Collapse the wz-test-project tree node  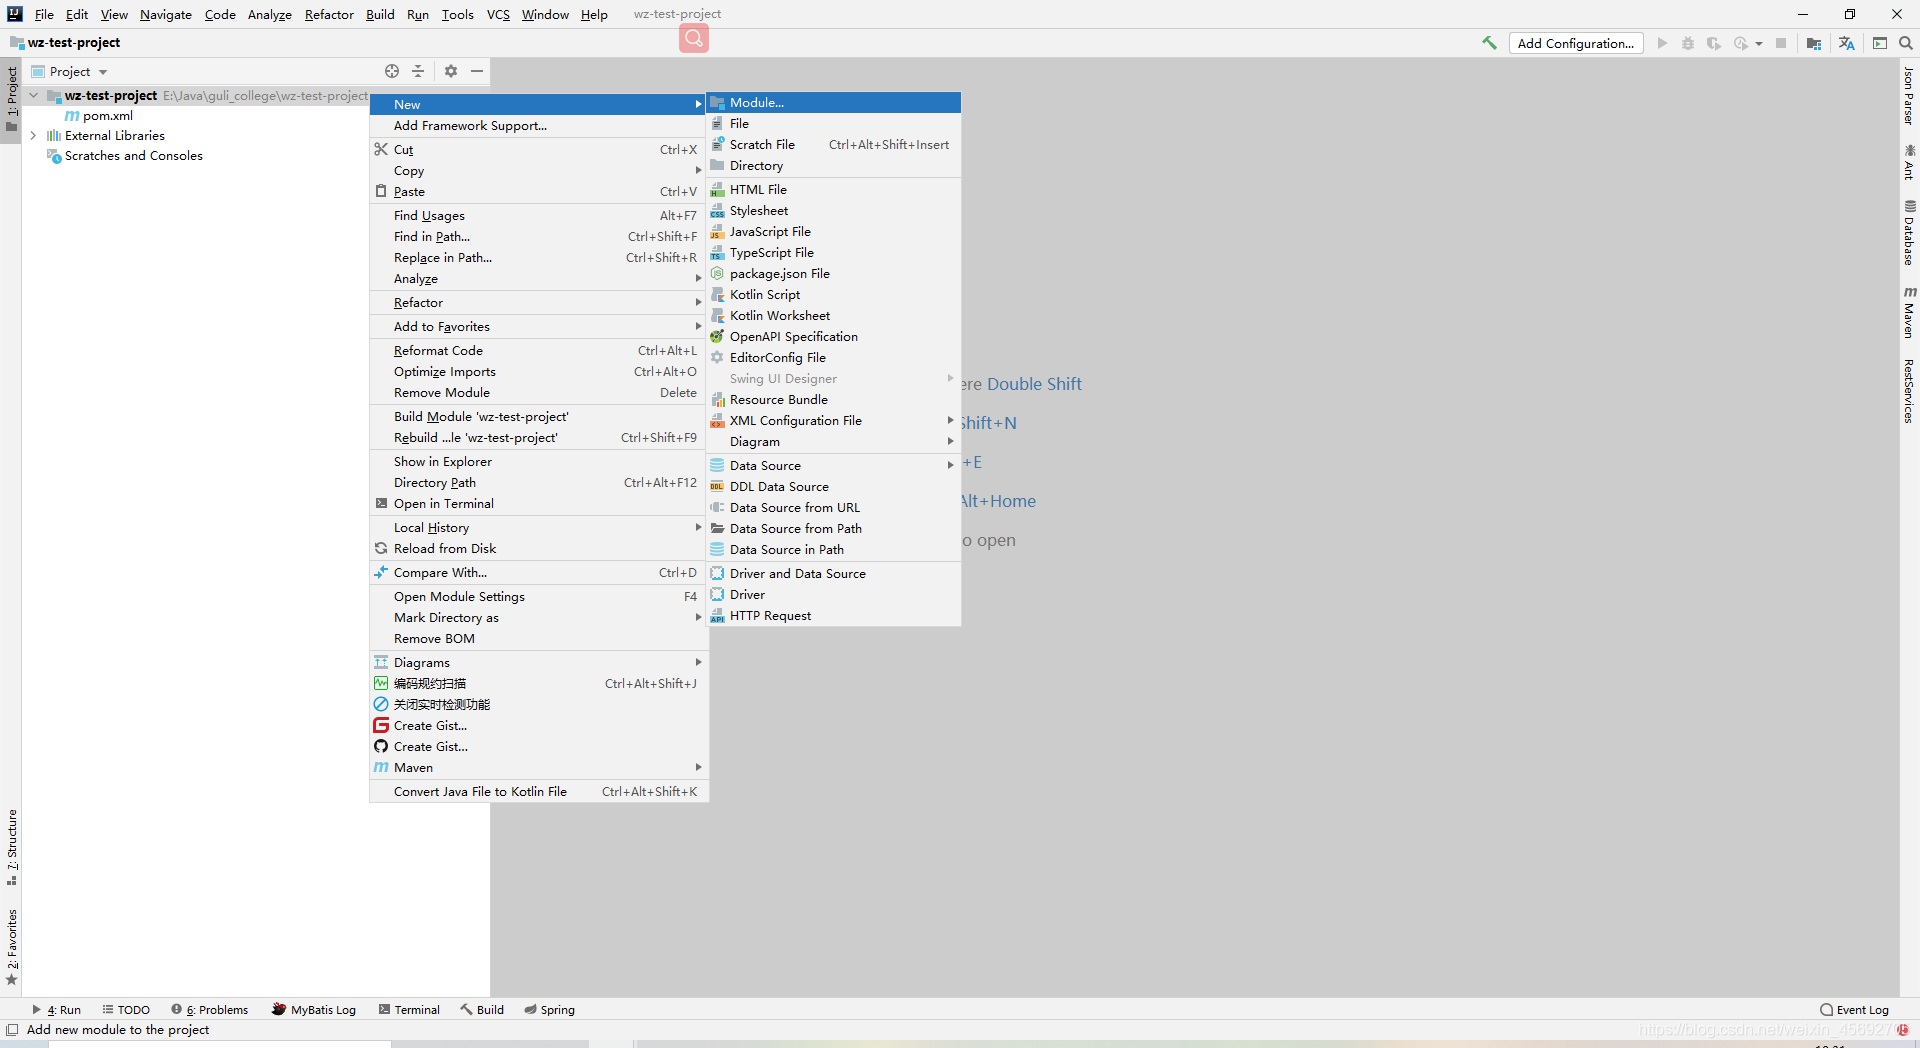pos(34,96)
